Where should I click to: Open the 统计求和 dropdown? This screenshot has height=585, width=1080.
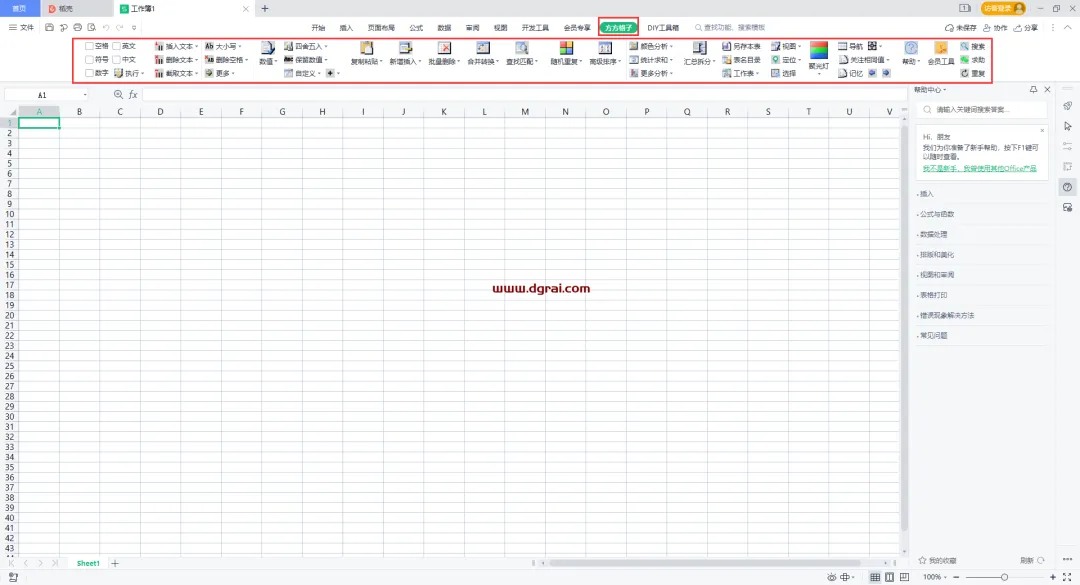(x=651, y=60)
